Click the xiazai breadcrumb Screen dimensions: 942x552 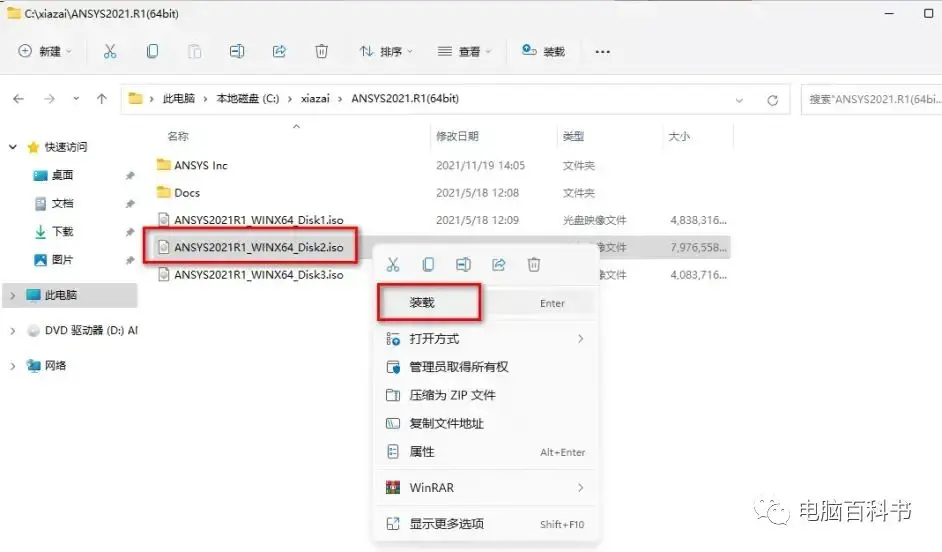tap(315, 99)
